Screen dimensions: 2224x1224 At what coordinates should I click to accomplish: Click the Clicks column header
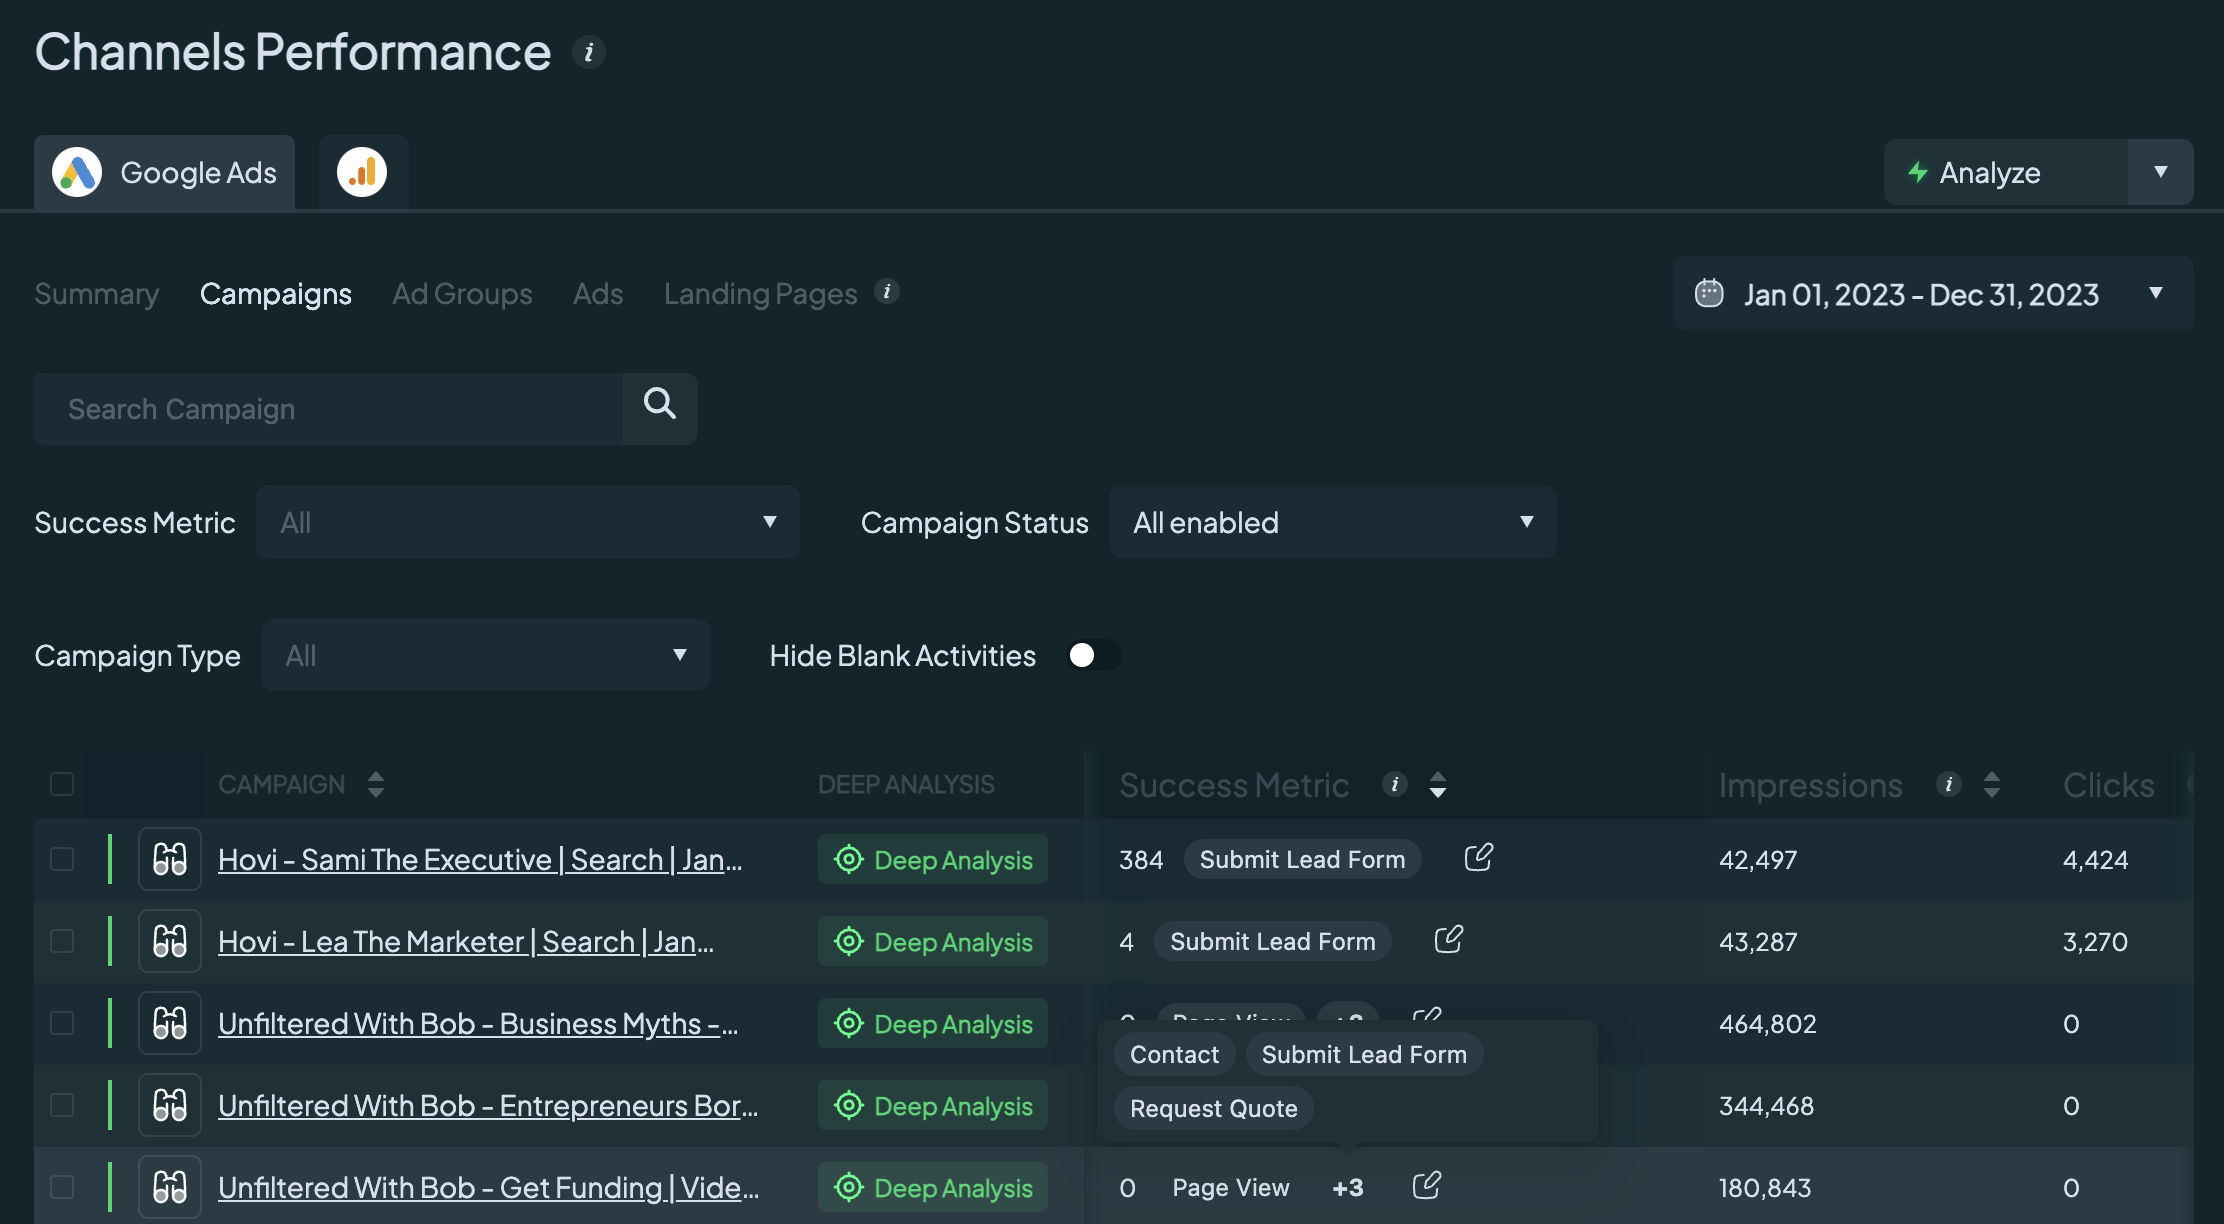pyautogui.click(x=2109, y=785)
